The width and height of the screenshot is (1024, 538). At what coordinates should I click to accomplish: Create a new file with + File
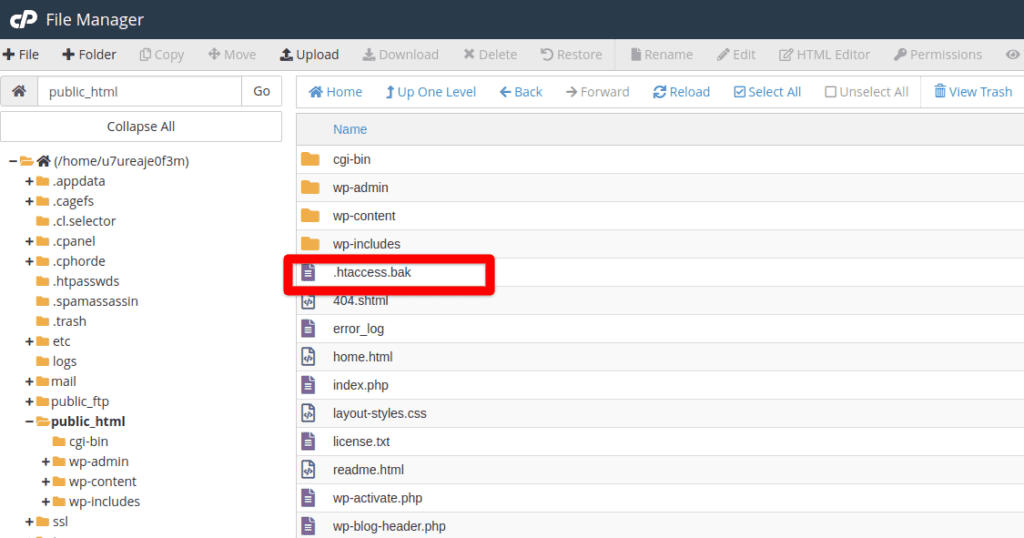(x=21, y=55)
